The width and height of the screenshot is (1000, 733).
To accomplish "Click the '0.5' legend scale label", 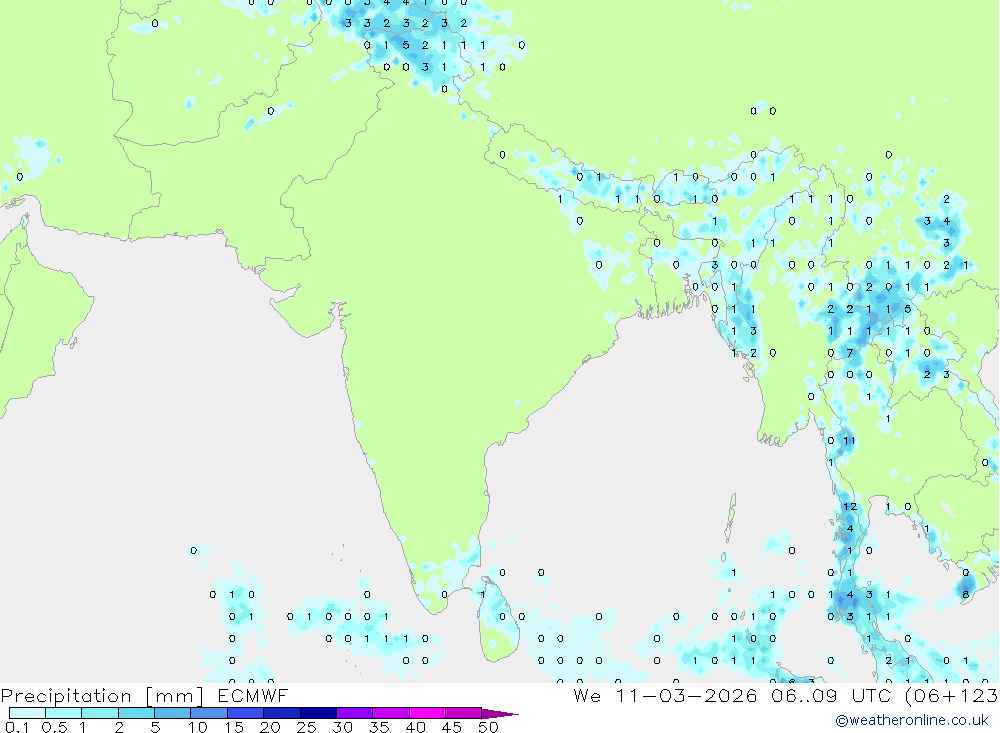I will click(x=54, y=727).
